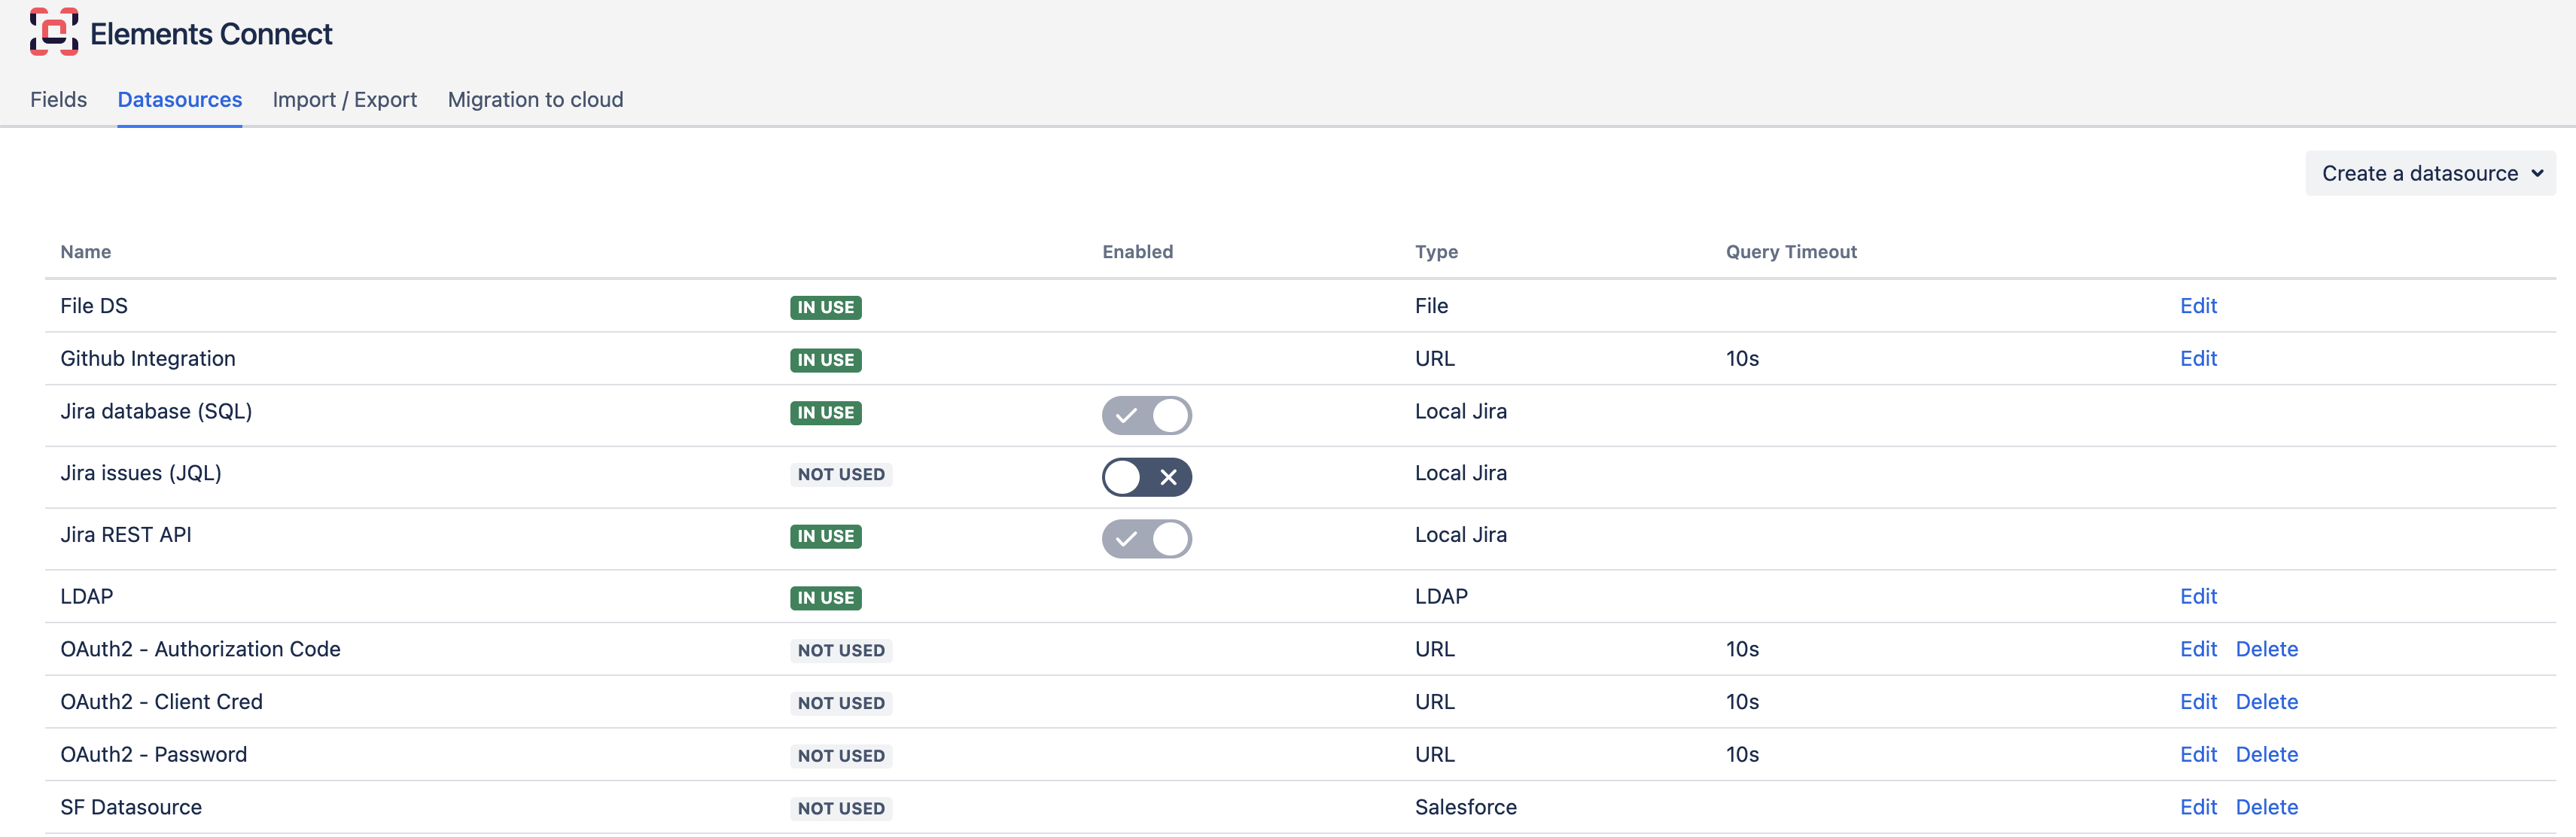This screenshot has width=2576, height=837.
Task: Click OAuth2 - Authorization Code name
Action: point(200,650)
